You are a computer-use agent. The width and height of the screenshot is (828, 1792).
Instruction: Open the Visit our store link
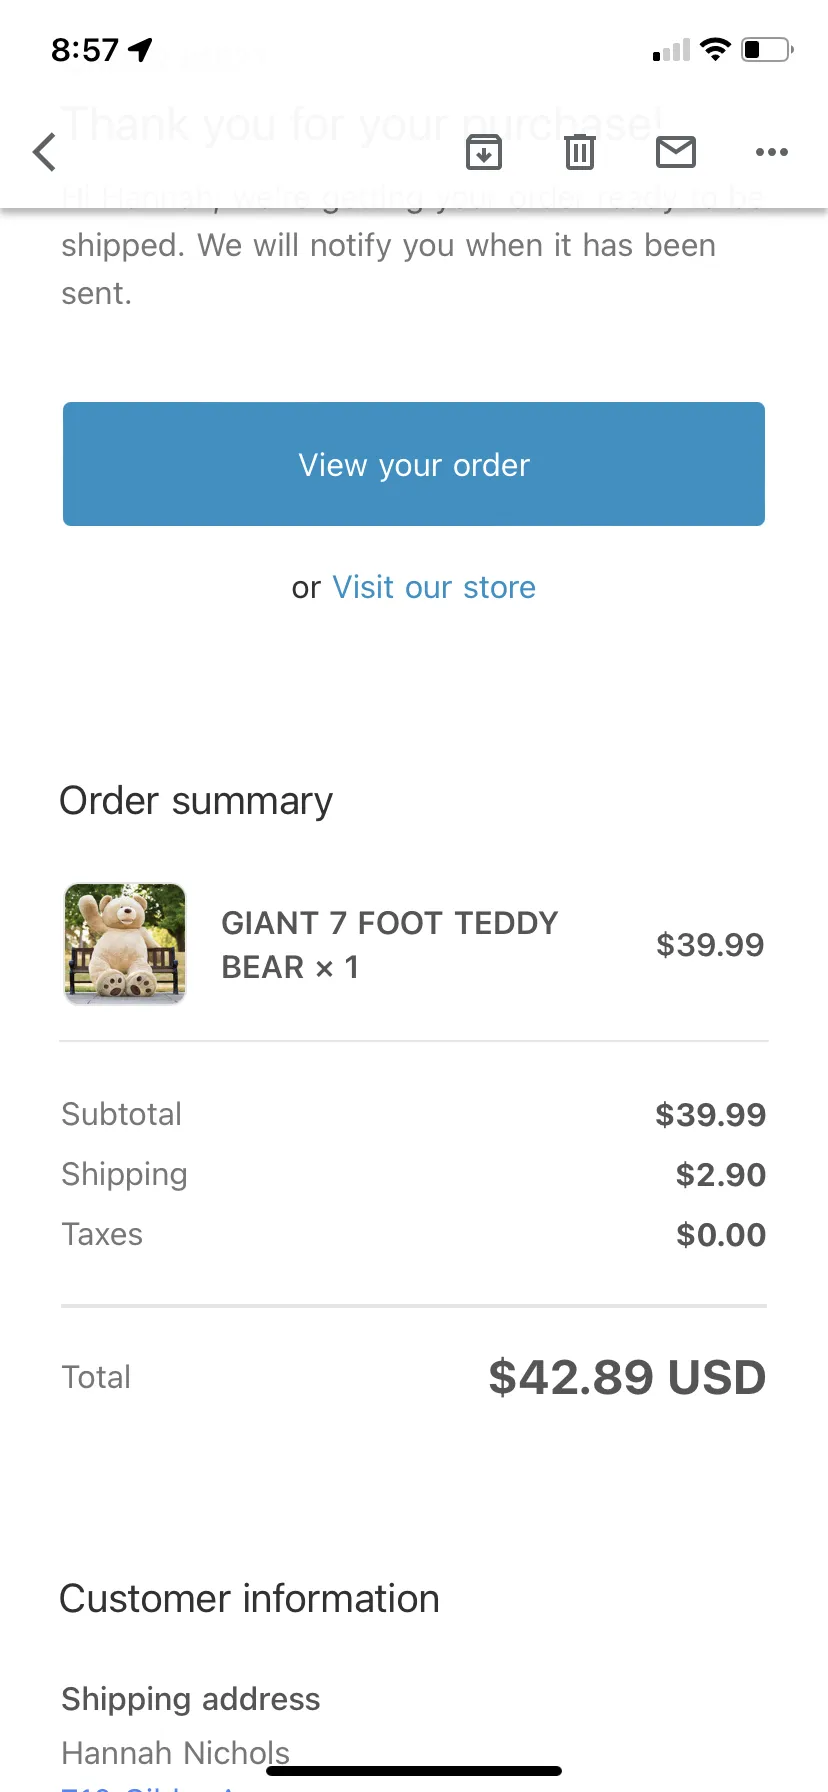[434, 587]
